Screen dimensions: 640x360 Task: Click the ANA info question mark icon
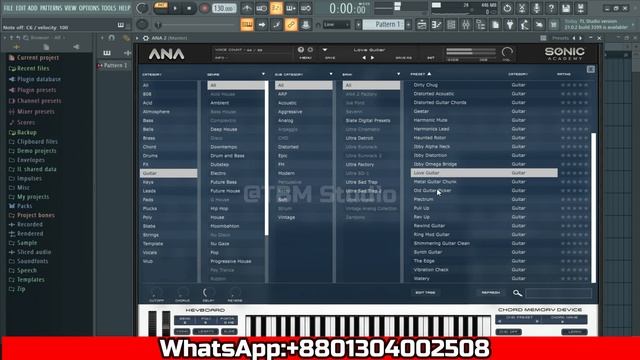coord(301,50)
